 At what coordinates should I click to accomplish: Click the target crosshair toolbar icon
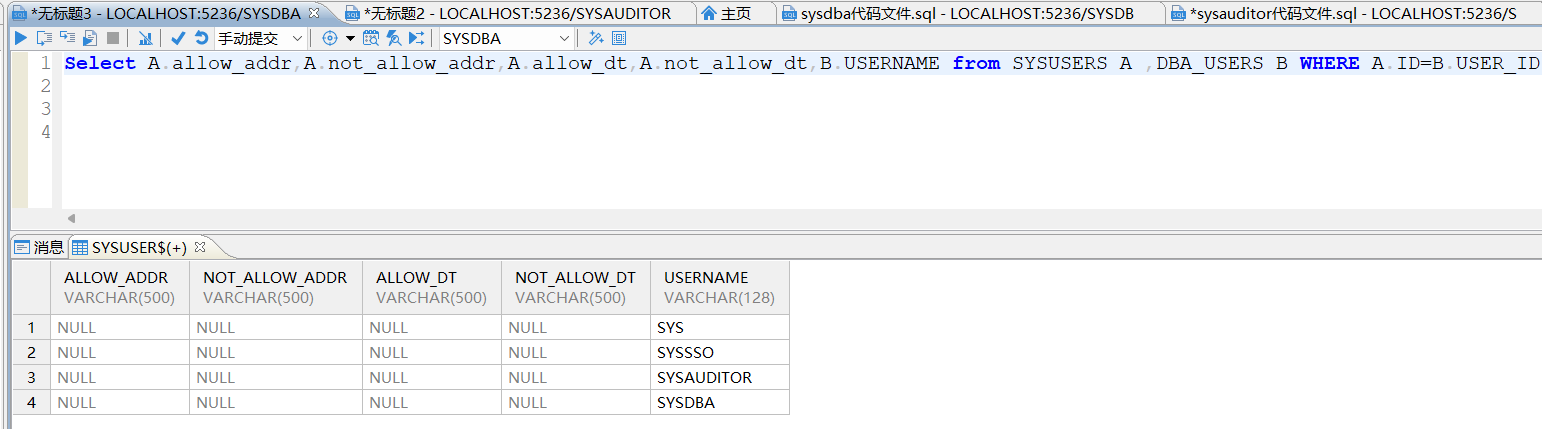coord(329,38)
